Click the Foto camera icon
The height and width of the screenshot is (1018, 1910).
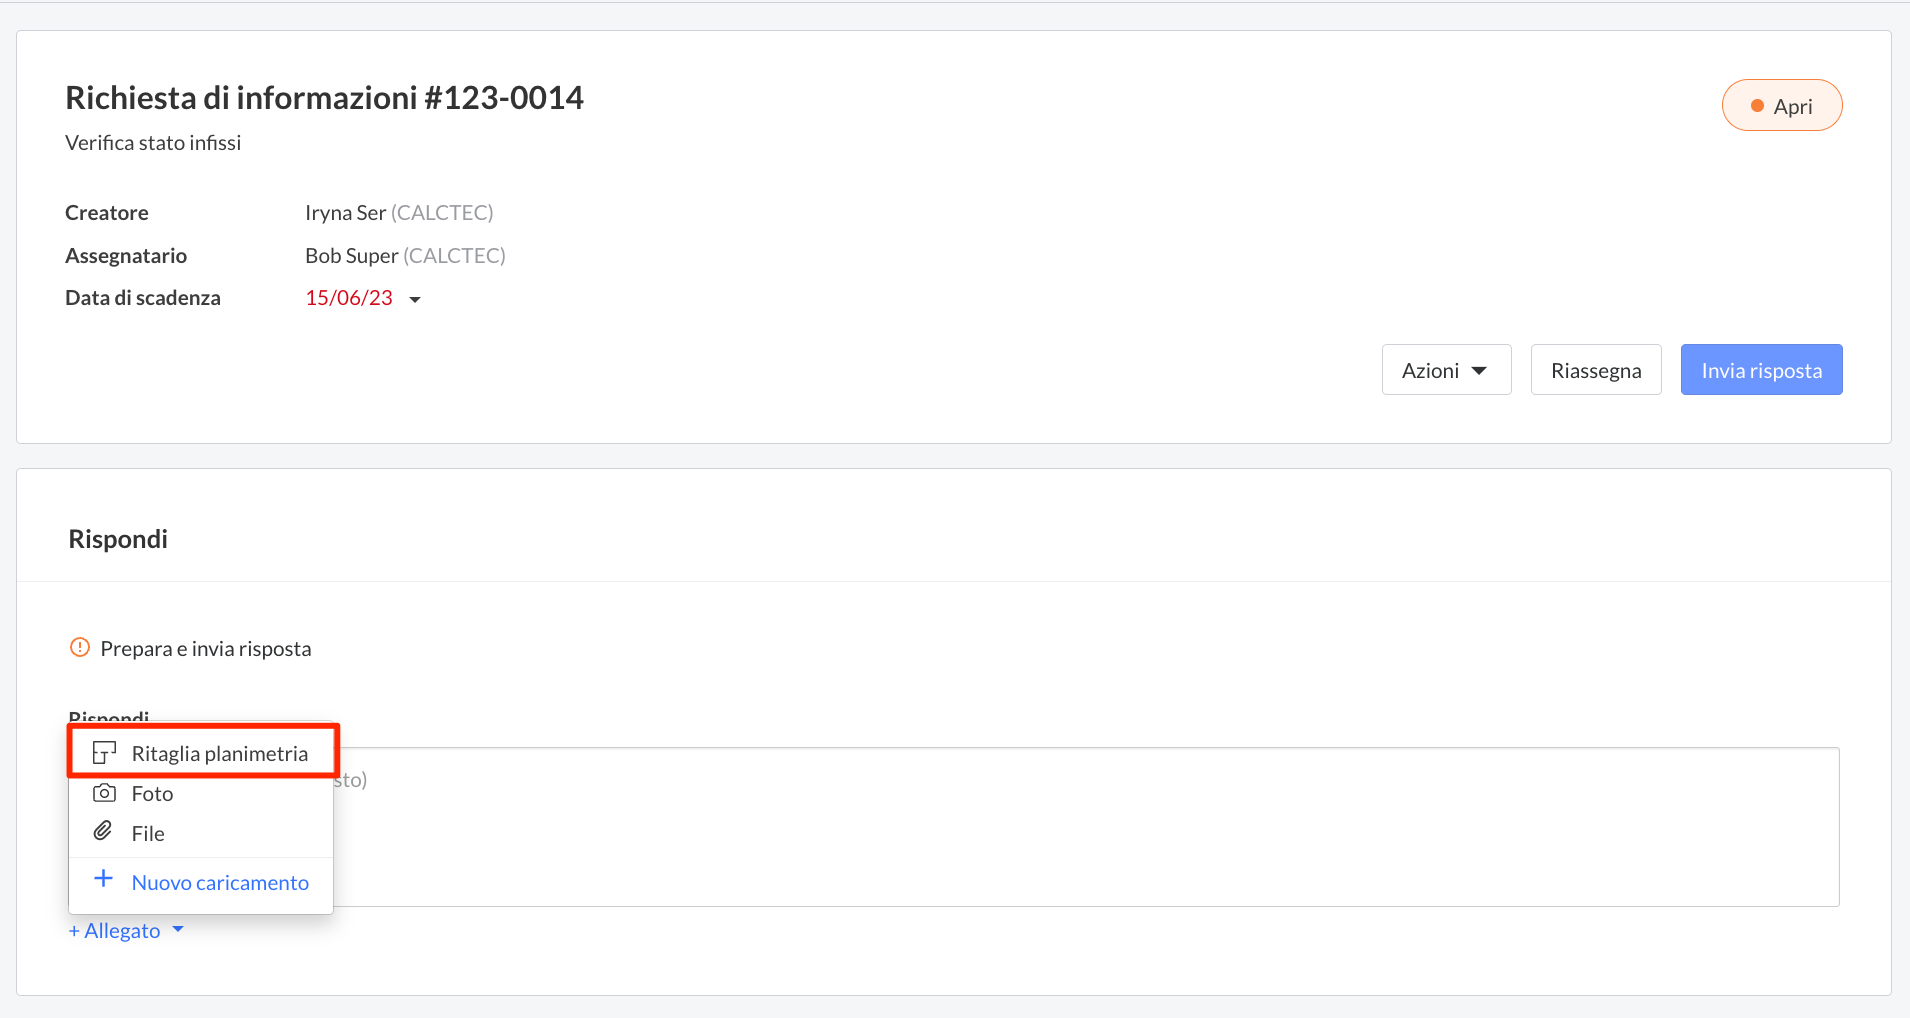[x=104, y=793]
